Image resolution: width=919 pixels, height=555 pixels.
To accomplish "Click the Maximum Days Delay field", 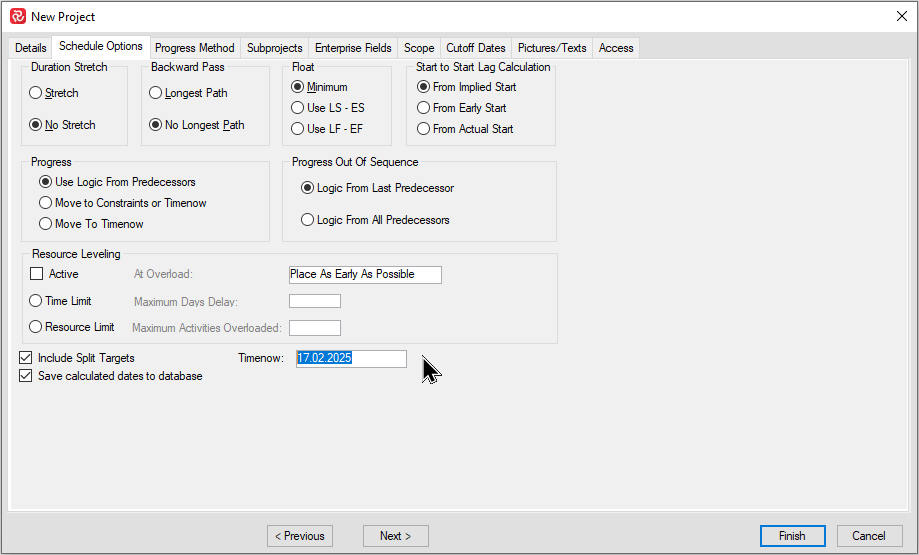I will point(315,301).
